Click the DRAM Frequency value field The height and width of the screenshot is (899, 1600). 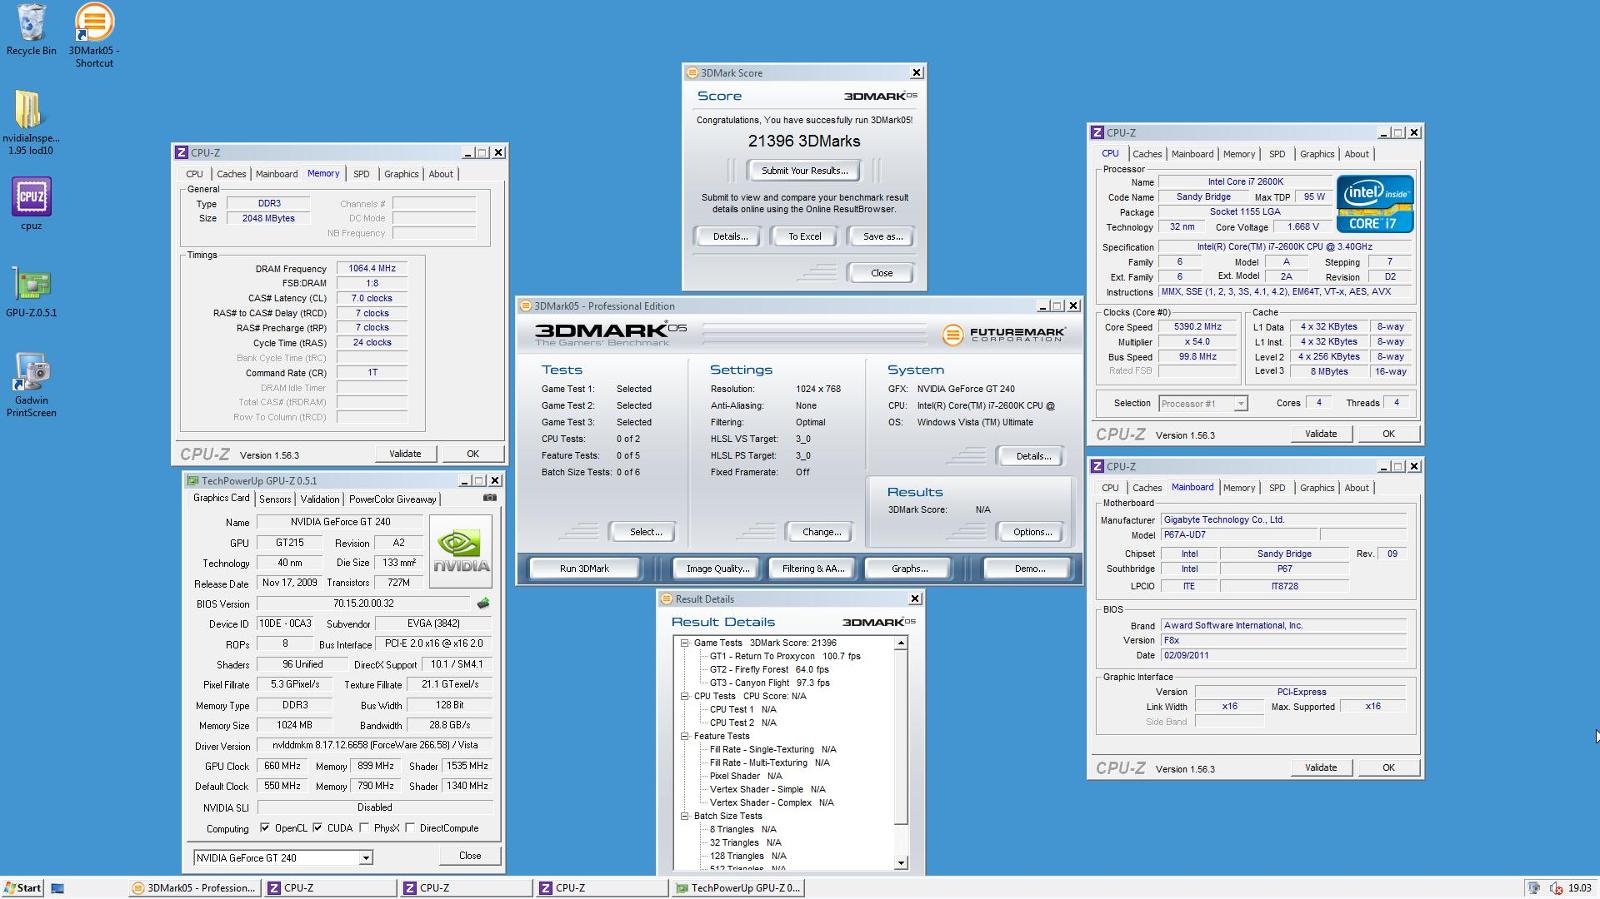(x=372, y=269)
